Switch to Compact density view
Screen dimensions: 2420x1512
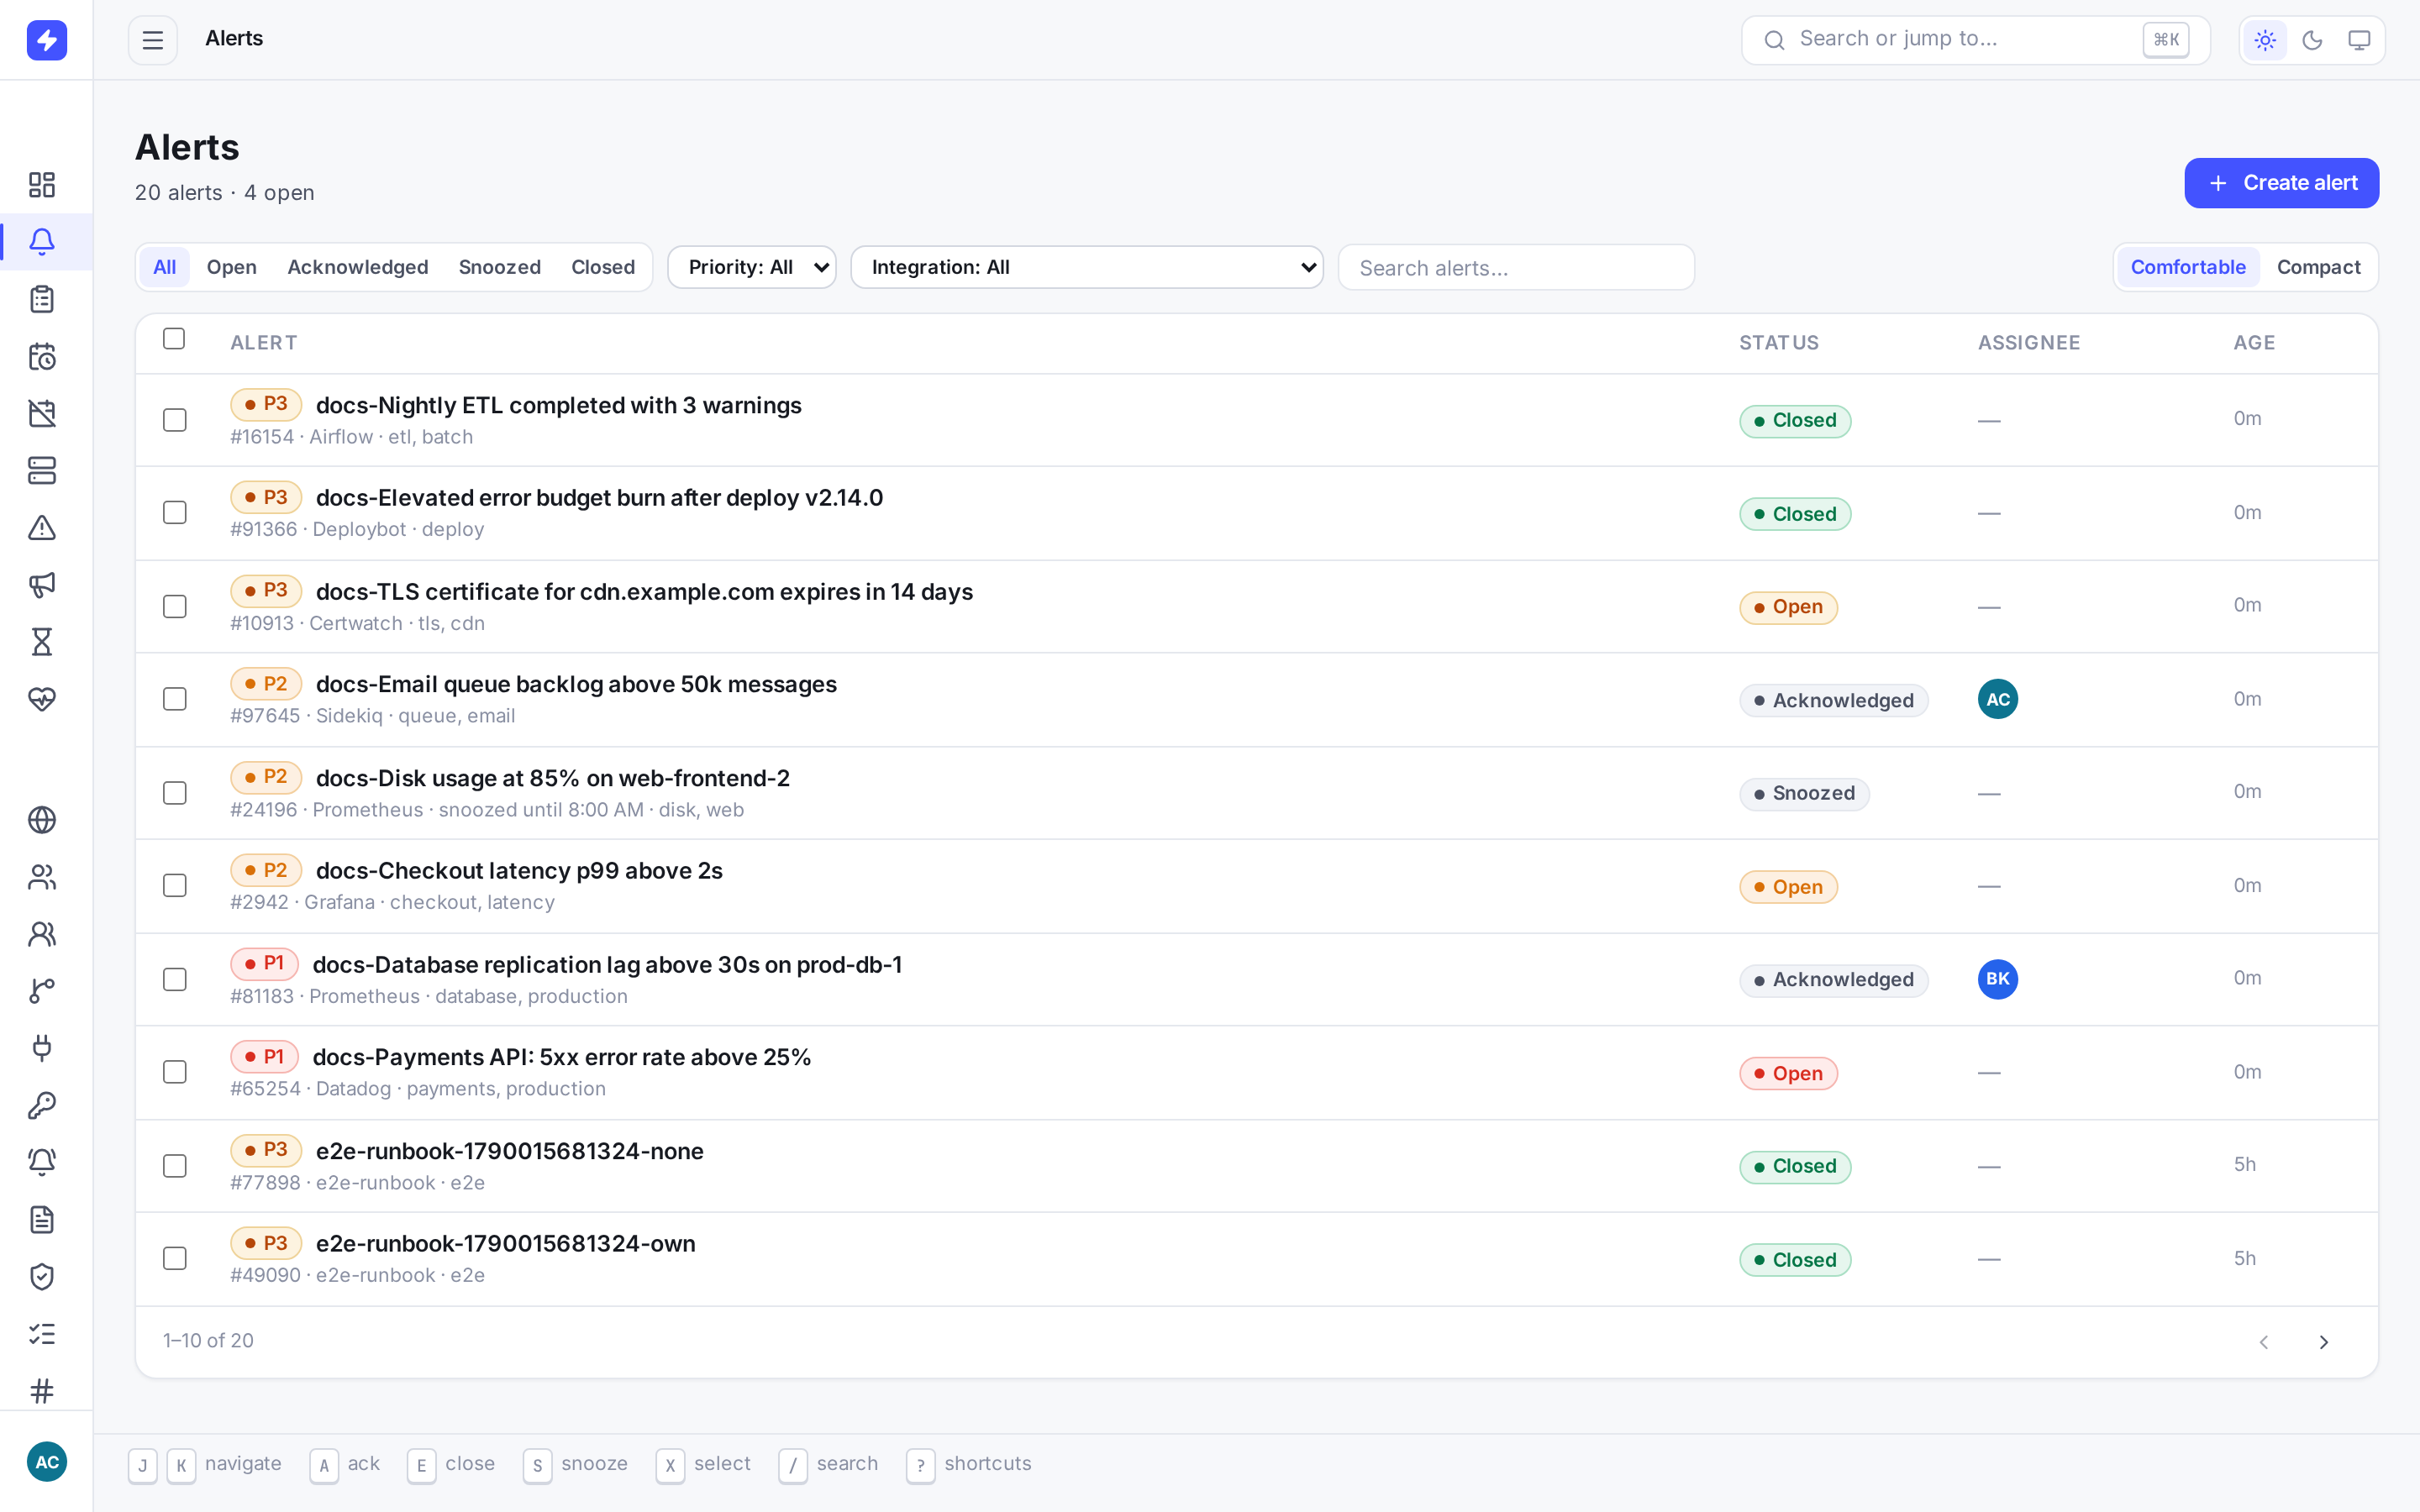(2318, 267)
